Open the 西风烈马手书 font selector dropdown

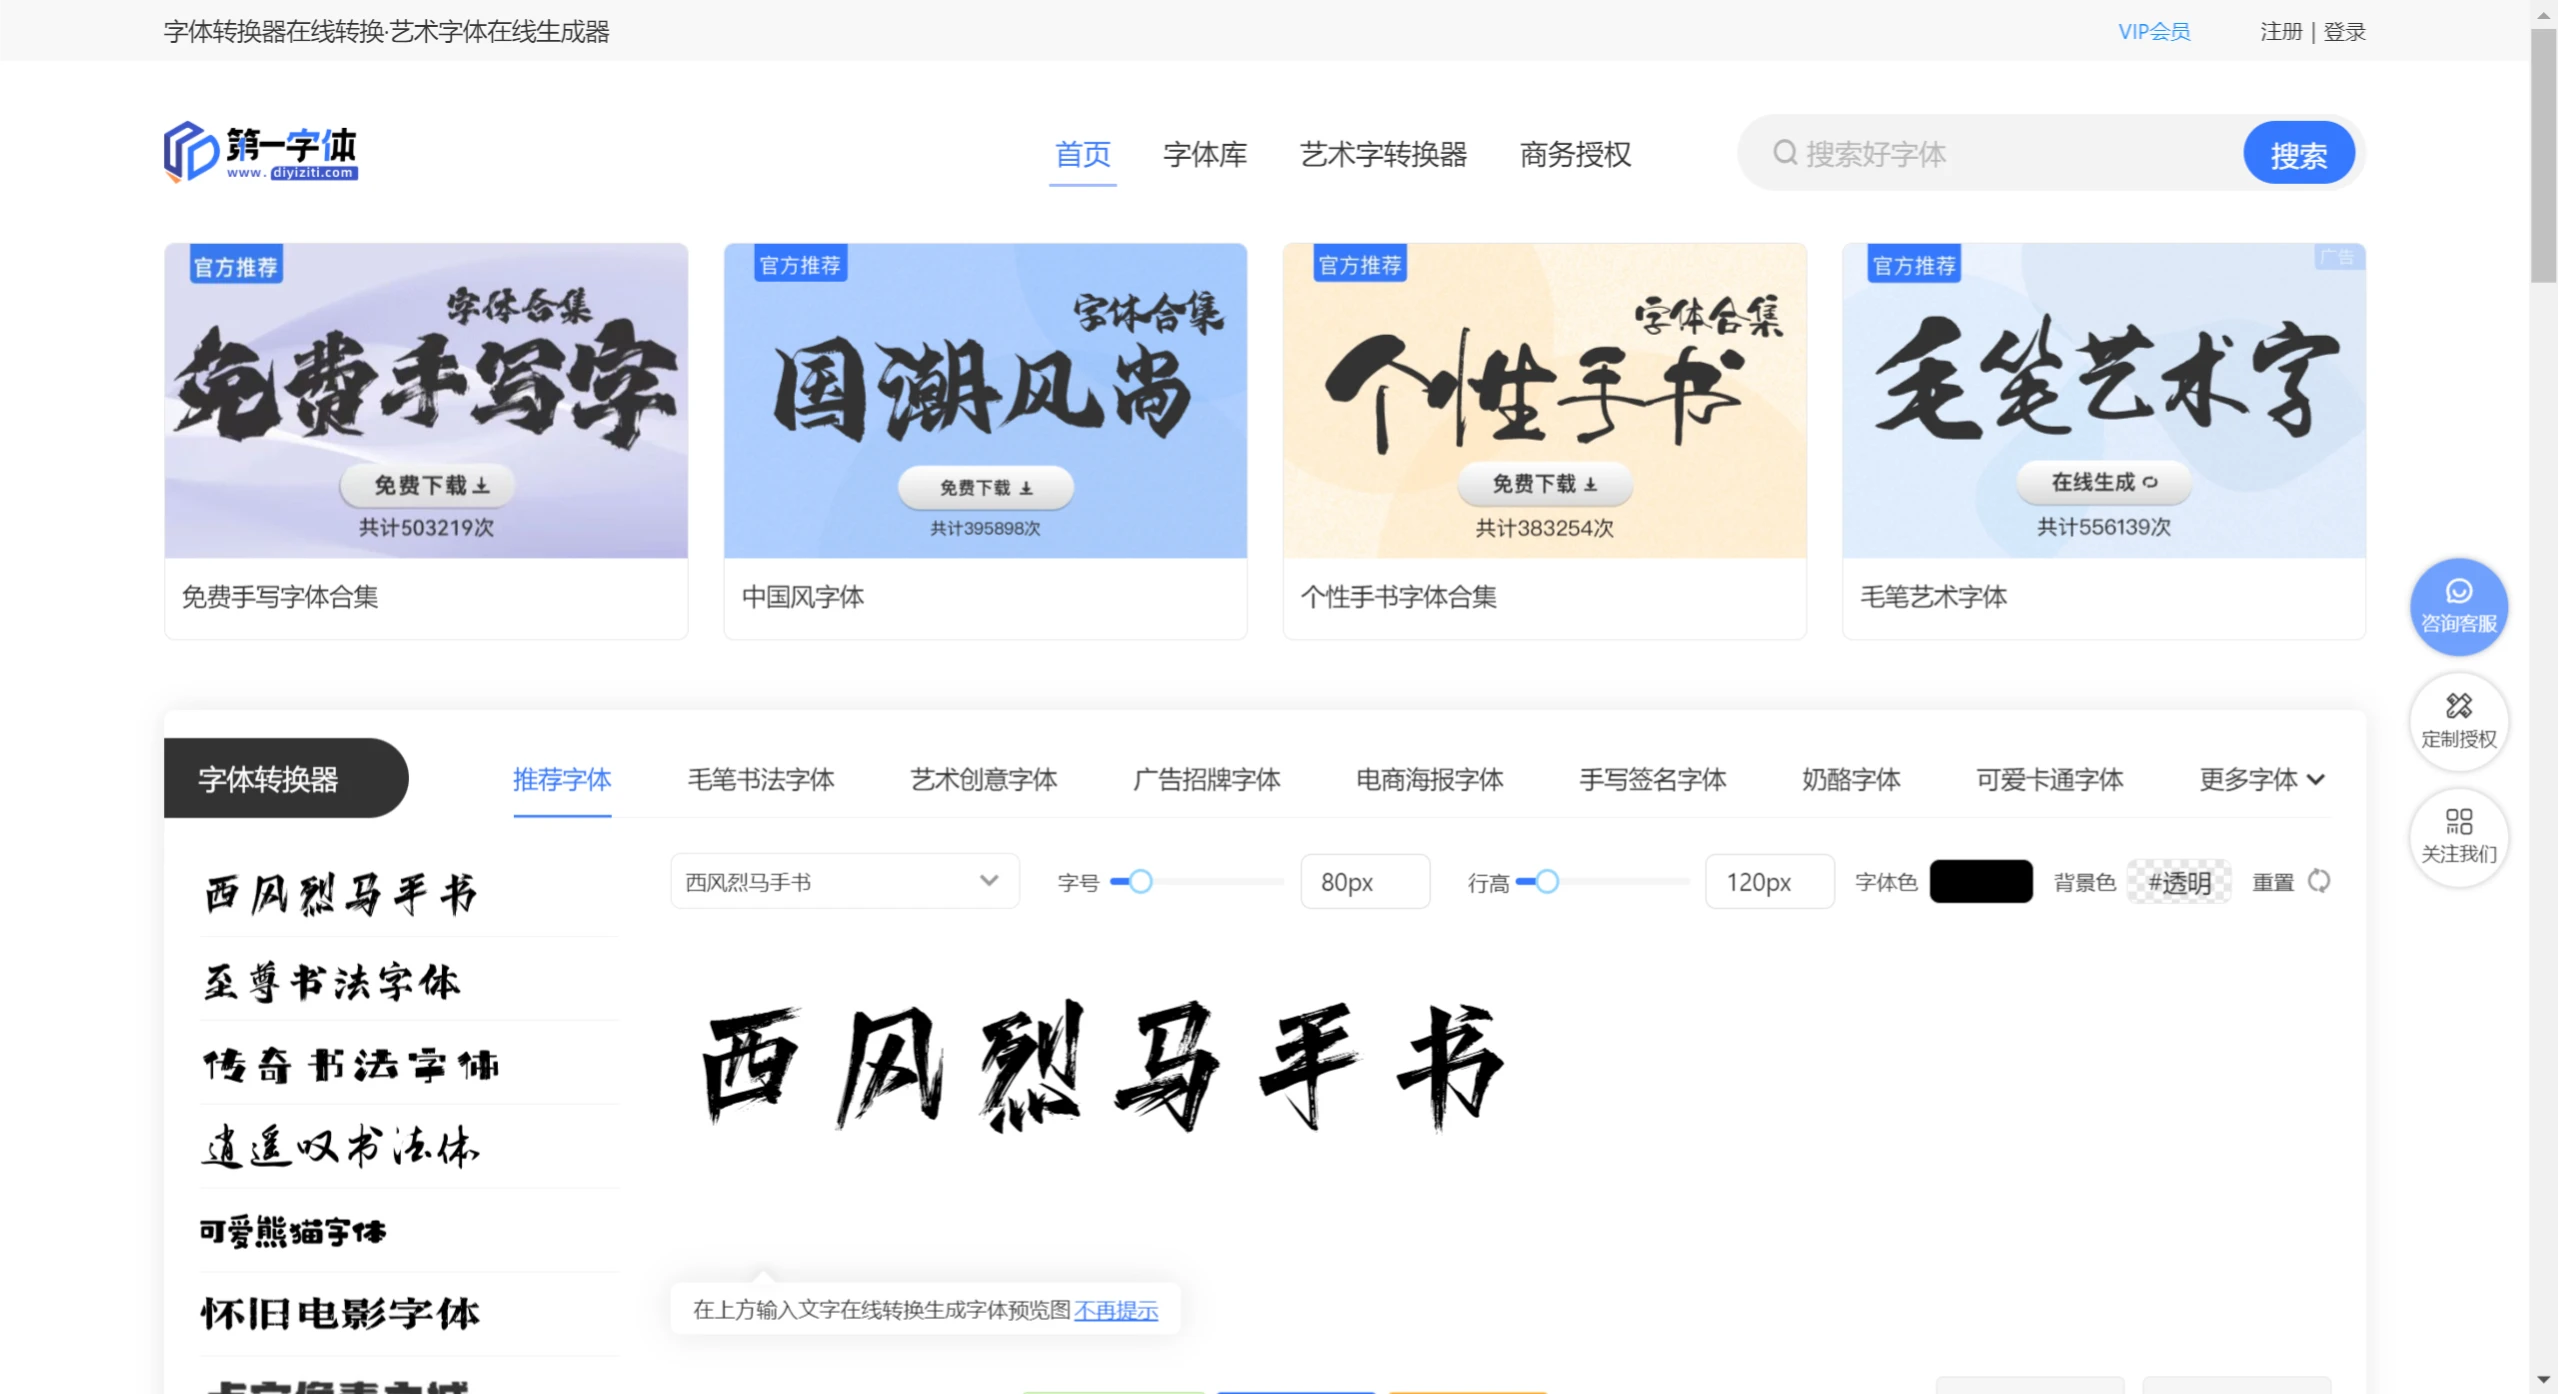point(843,881)
